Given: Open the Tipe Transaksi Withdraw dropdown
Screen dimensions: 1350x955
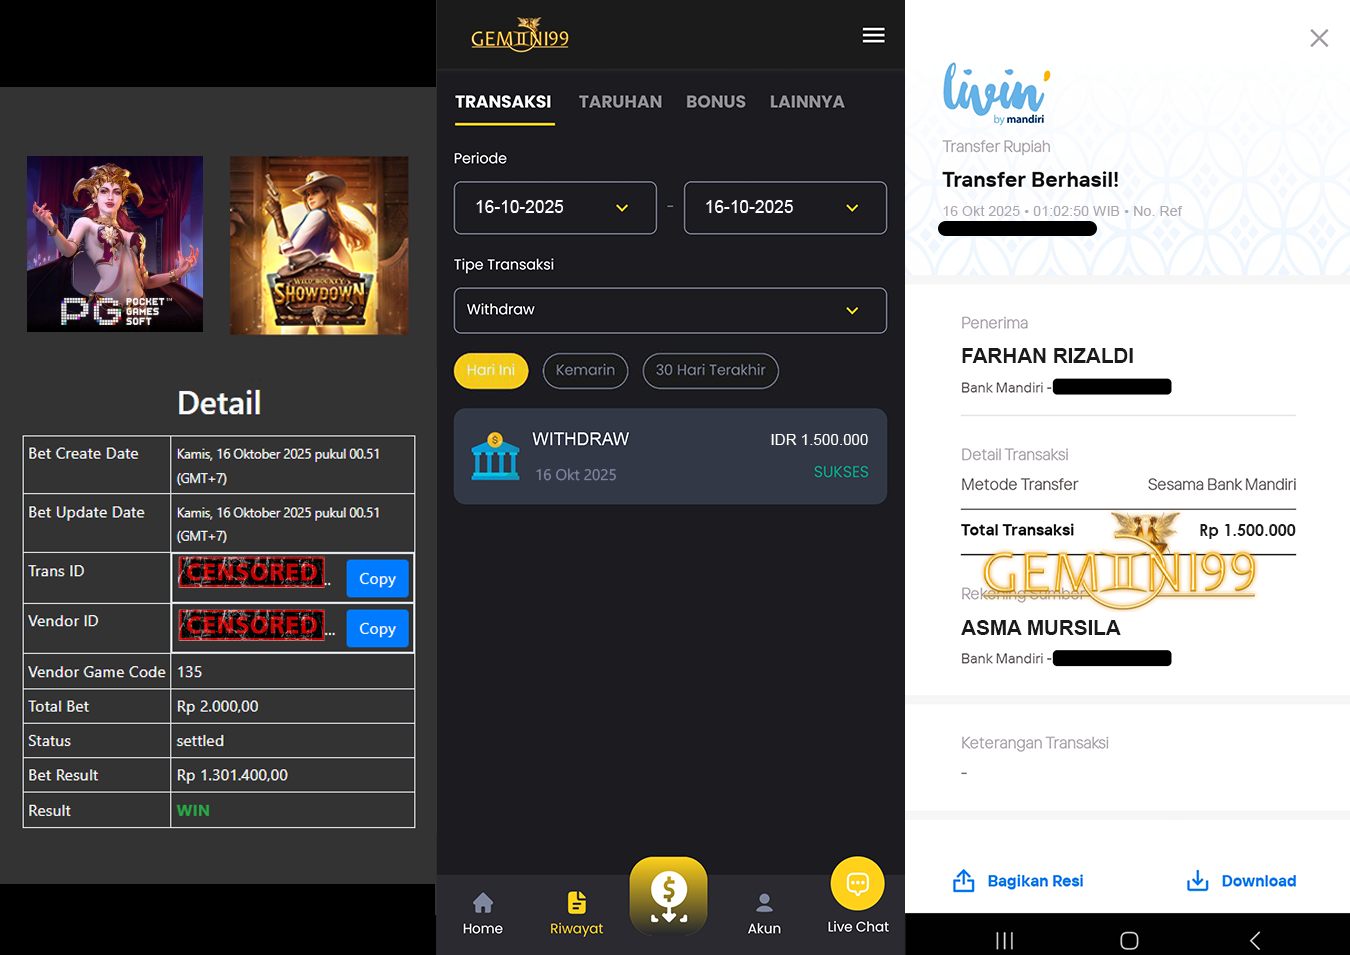Looking at the screenshot, I should 670,310.
